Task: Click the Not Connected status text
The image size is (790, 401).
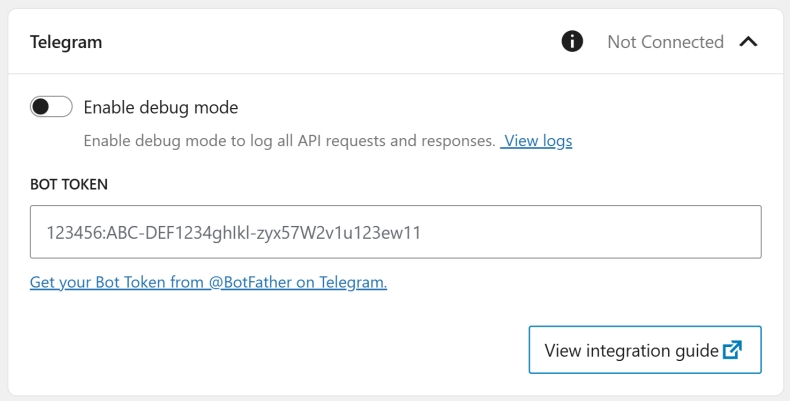Action: click(x=665, y=42)
